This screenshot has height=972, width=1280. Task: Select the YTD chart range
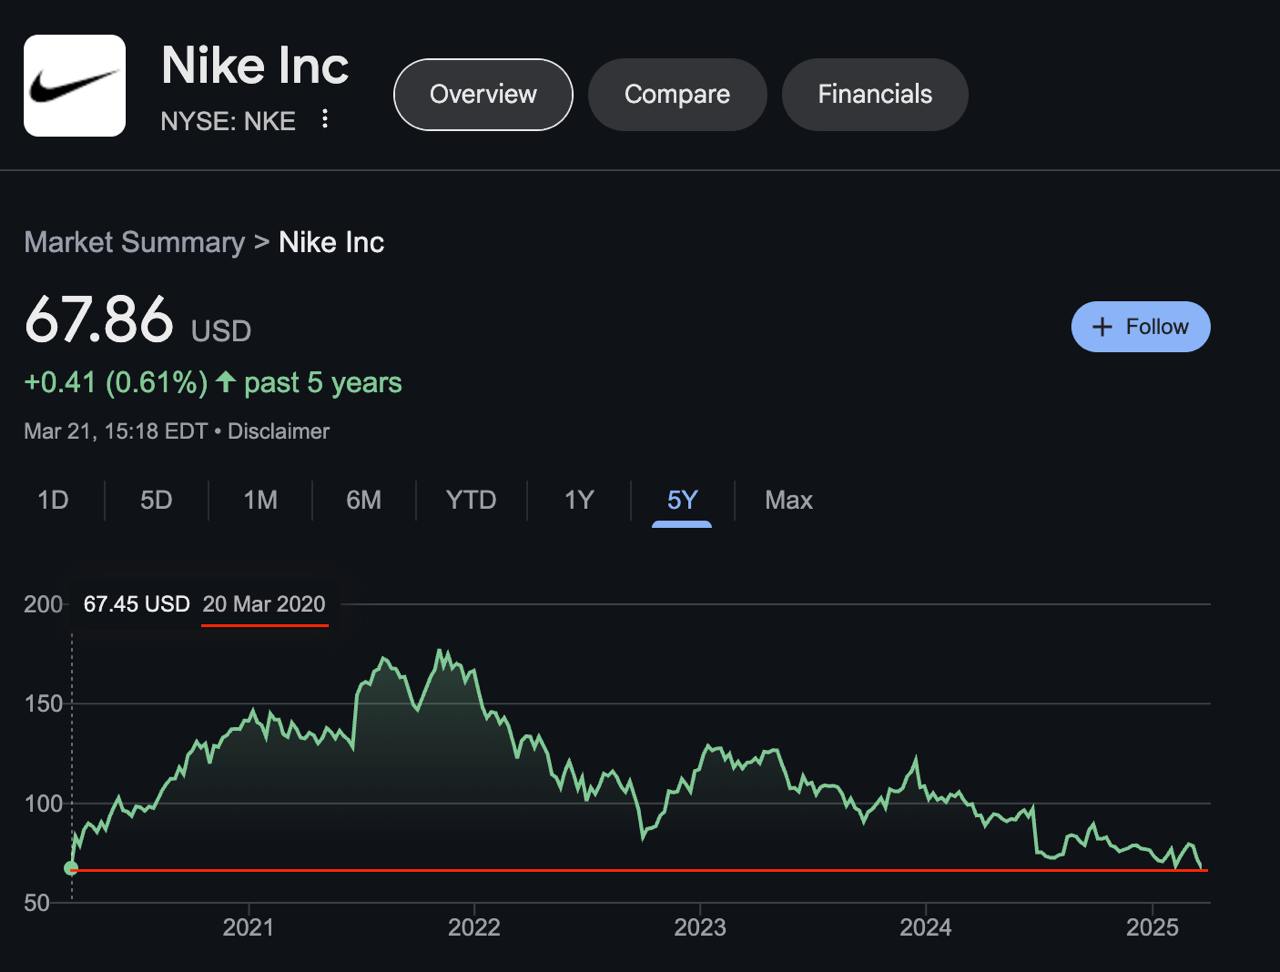(471, 500)
